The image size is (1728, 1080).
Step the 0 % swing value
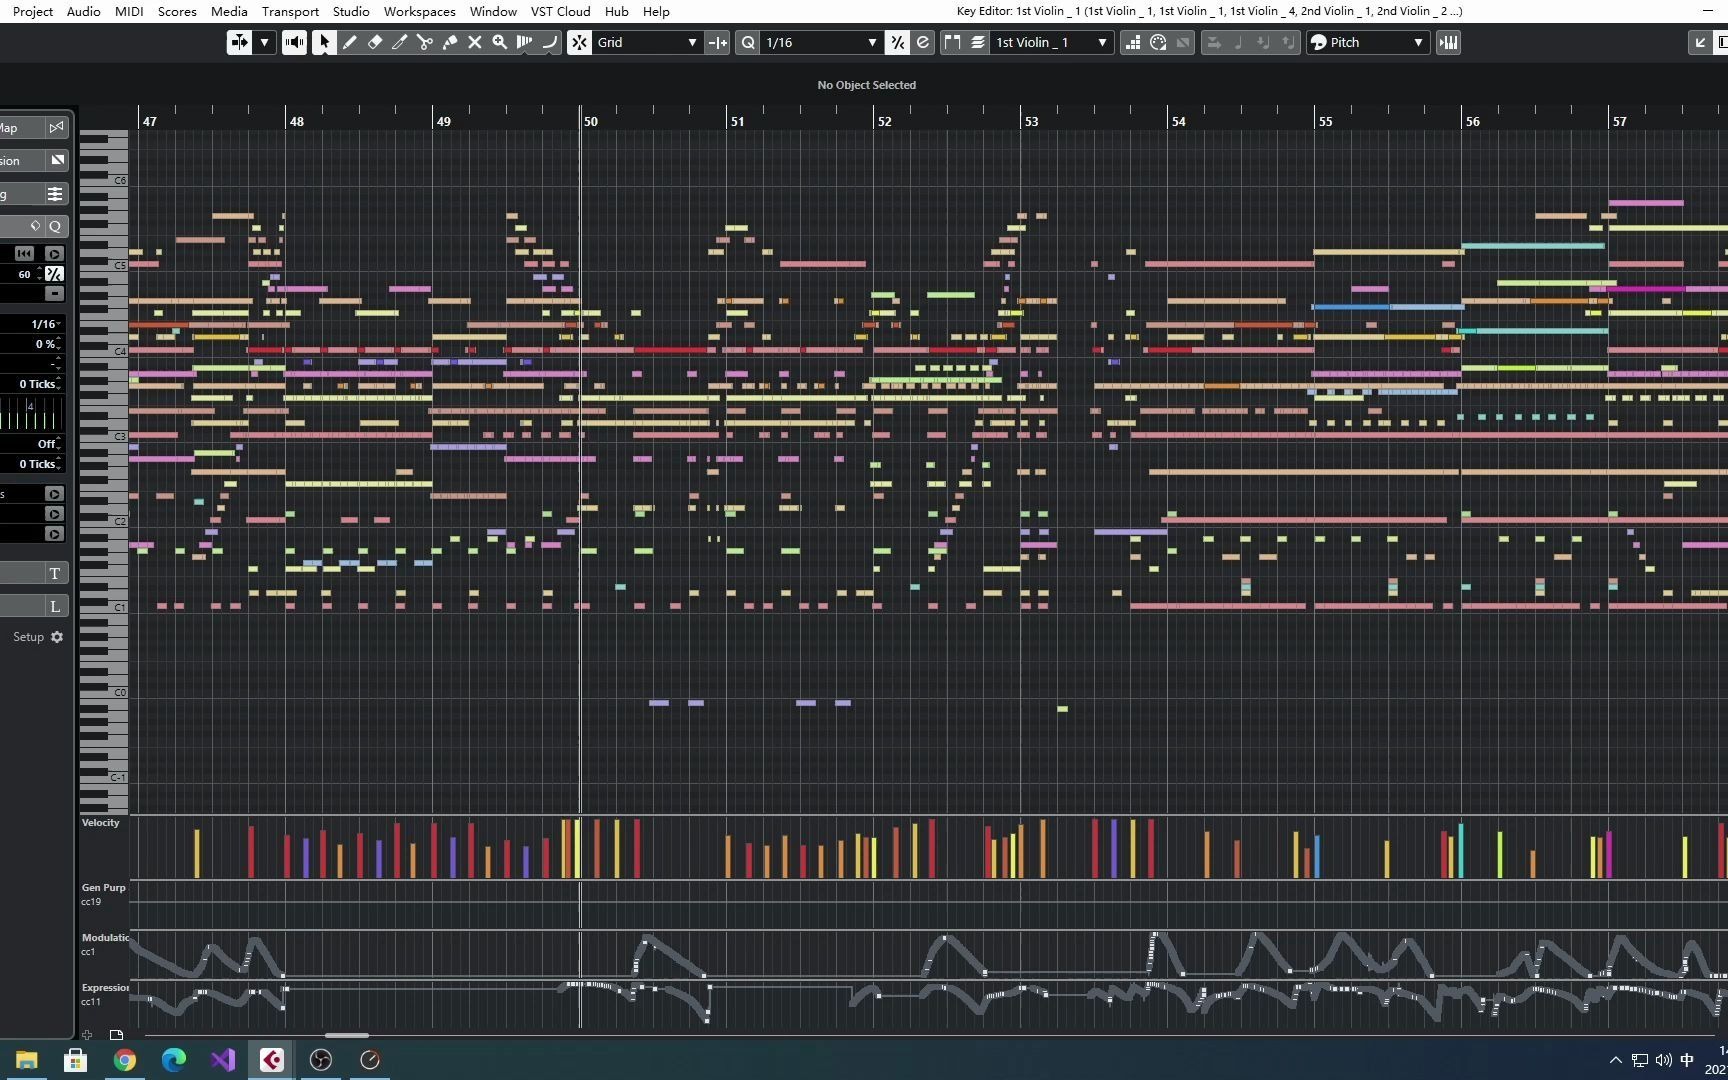58,344
